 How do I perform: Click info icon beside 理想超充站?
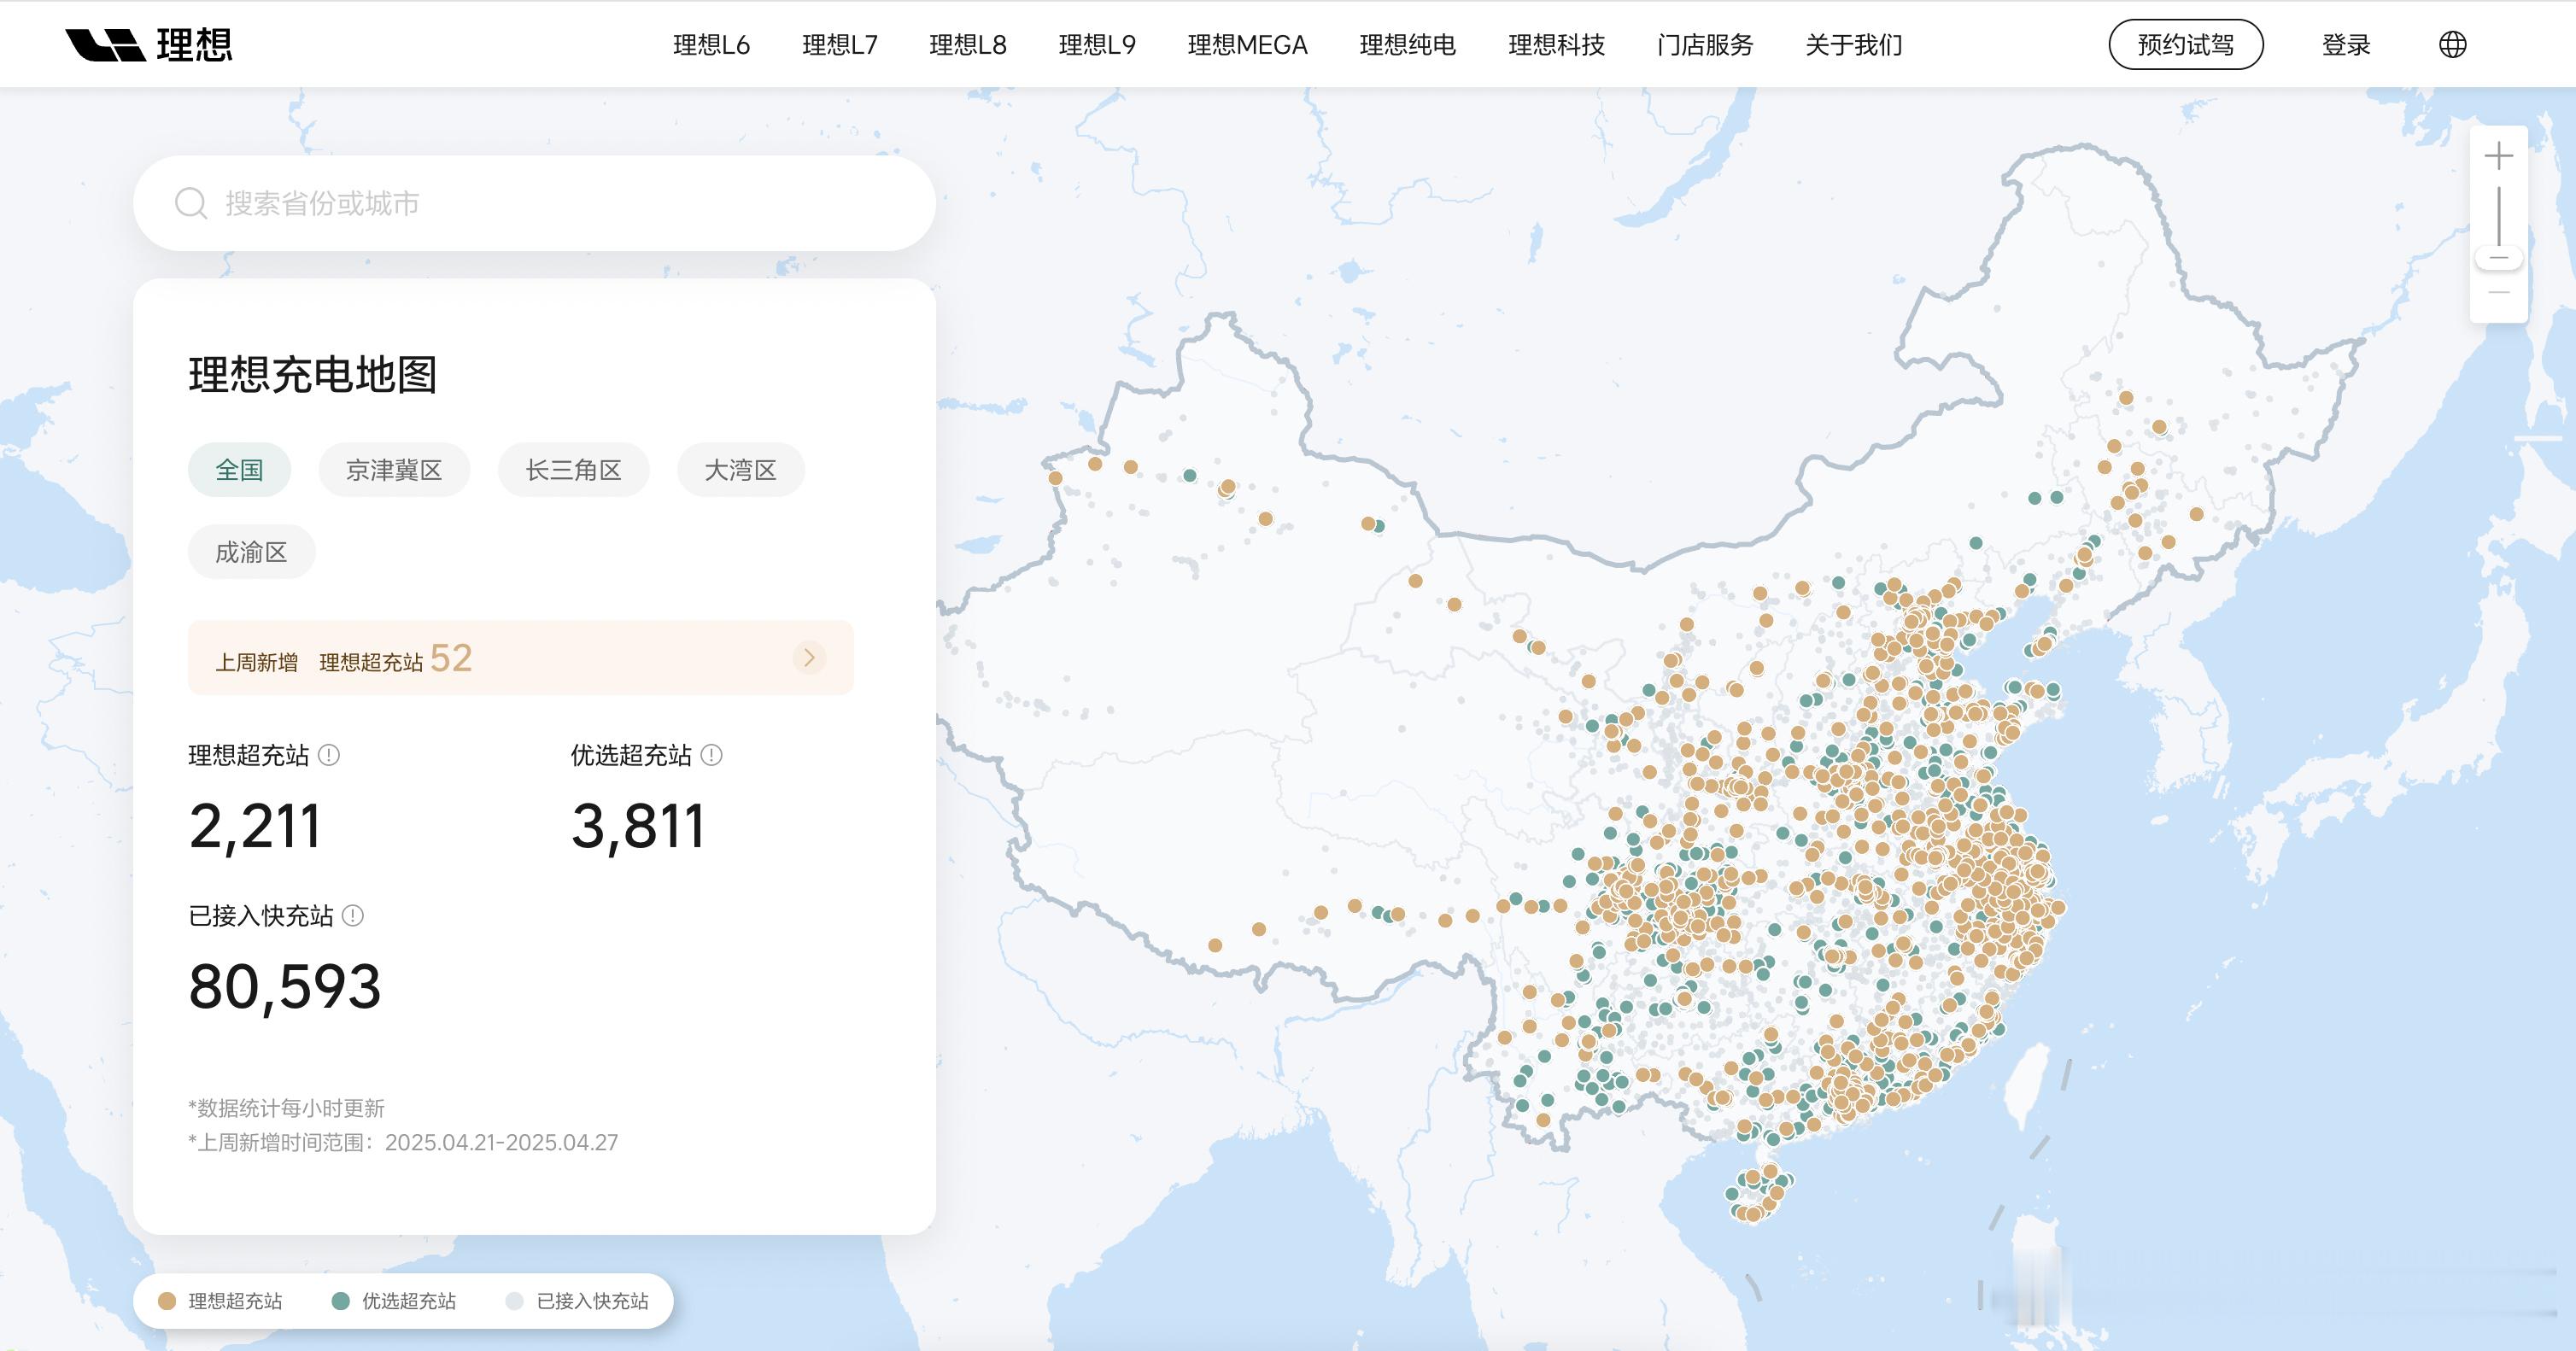coord(329,755)
